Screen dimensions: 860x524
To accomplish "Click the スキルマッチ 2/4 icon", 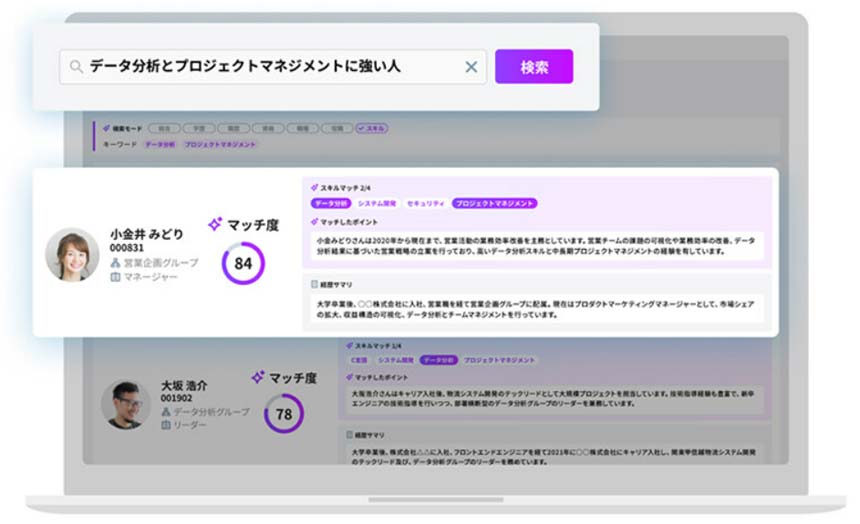I will coord(314,188).
